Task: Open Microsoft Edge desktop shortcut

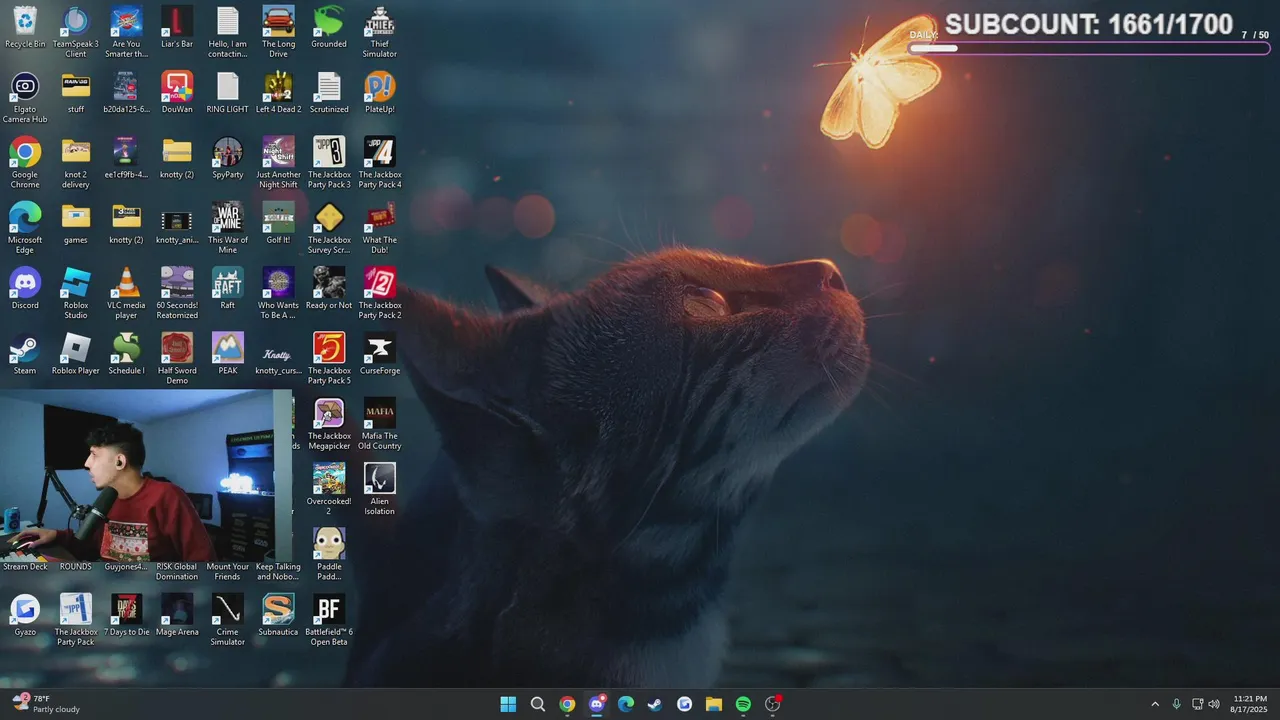Action: (25, 228)
